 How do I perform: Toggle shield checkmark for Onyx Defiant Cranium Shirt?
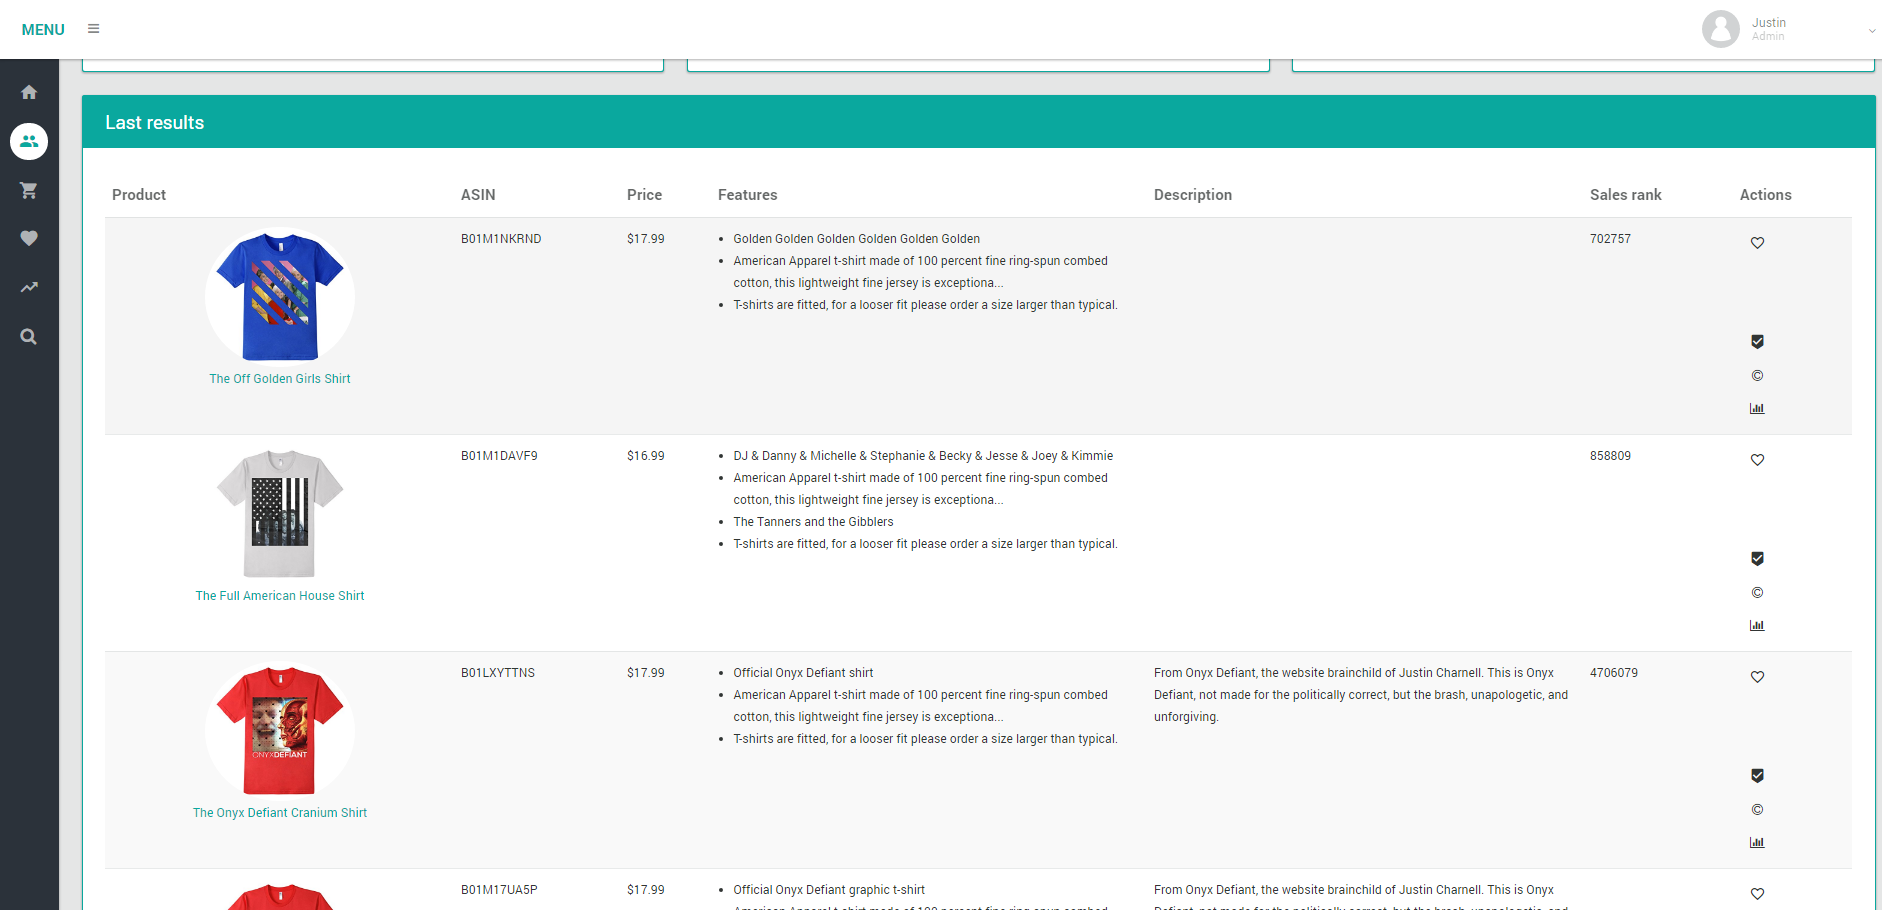click(1757, 776)
